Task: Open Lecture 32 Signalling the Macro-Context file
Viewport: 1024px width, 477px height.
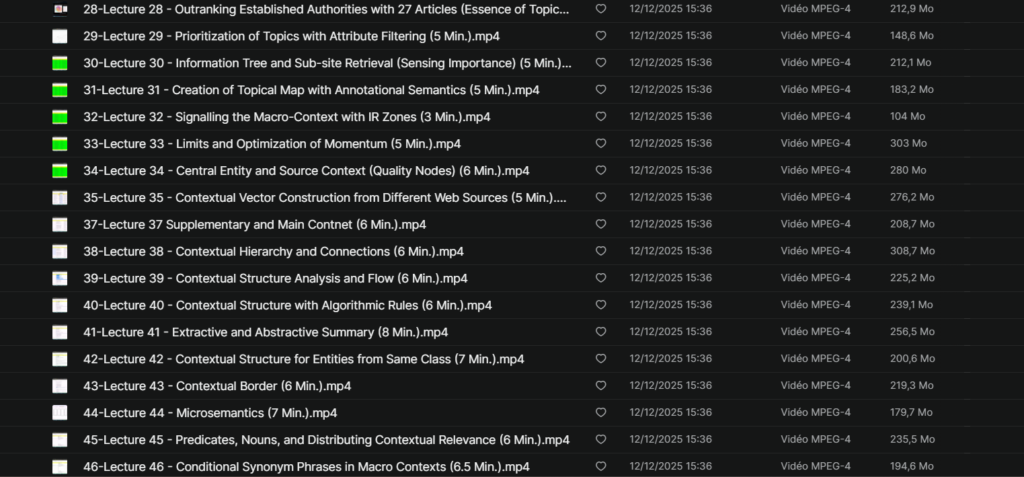Action: [x=287, y=117]
